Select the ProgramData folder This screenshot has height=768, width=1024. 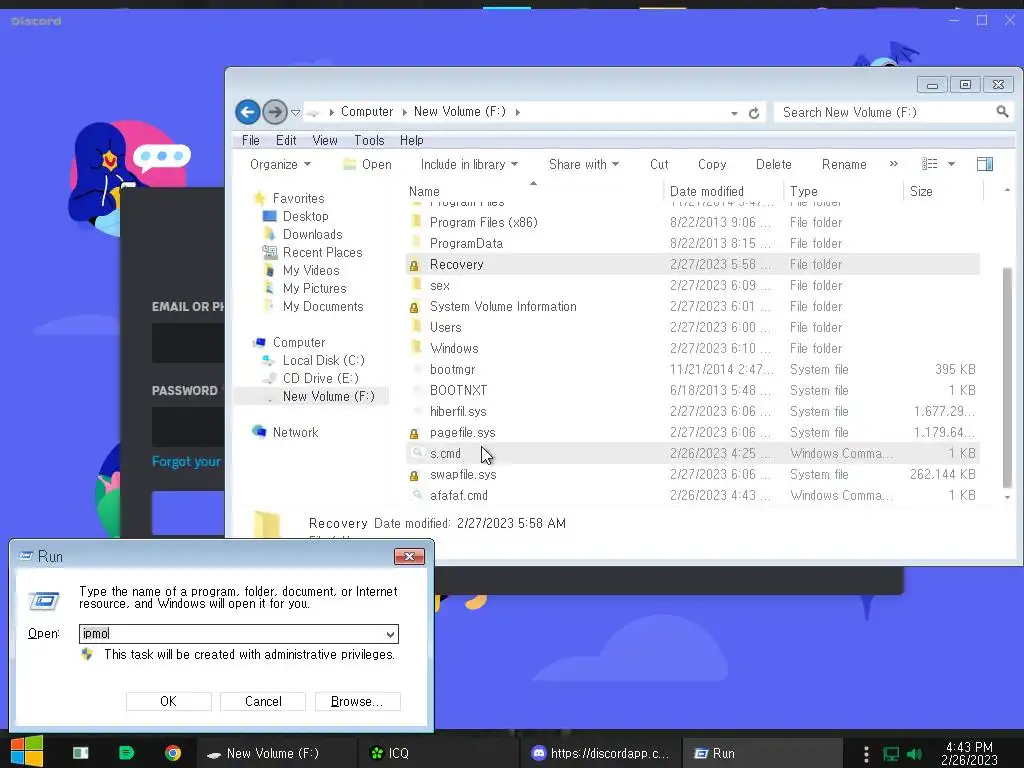tap(692, 244)
